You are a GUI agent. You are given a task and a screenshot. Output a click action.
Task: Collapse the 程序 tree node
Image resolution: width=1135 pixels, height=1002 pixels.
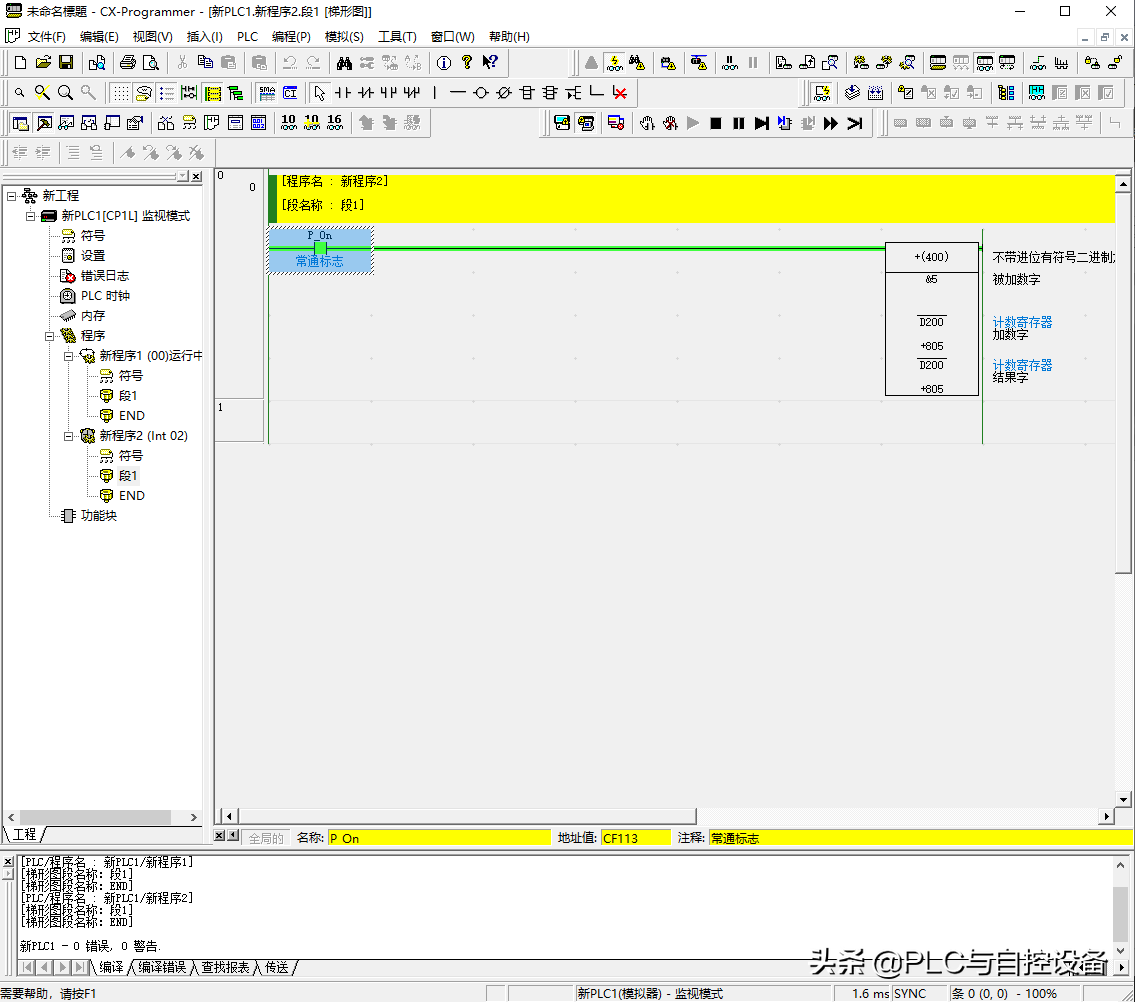[50, 336]
